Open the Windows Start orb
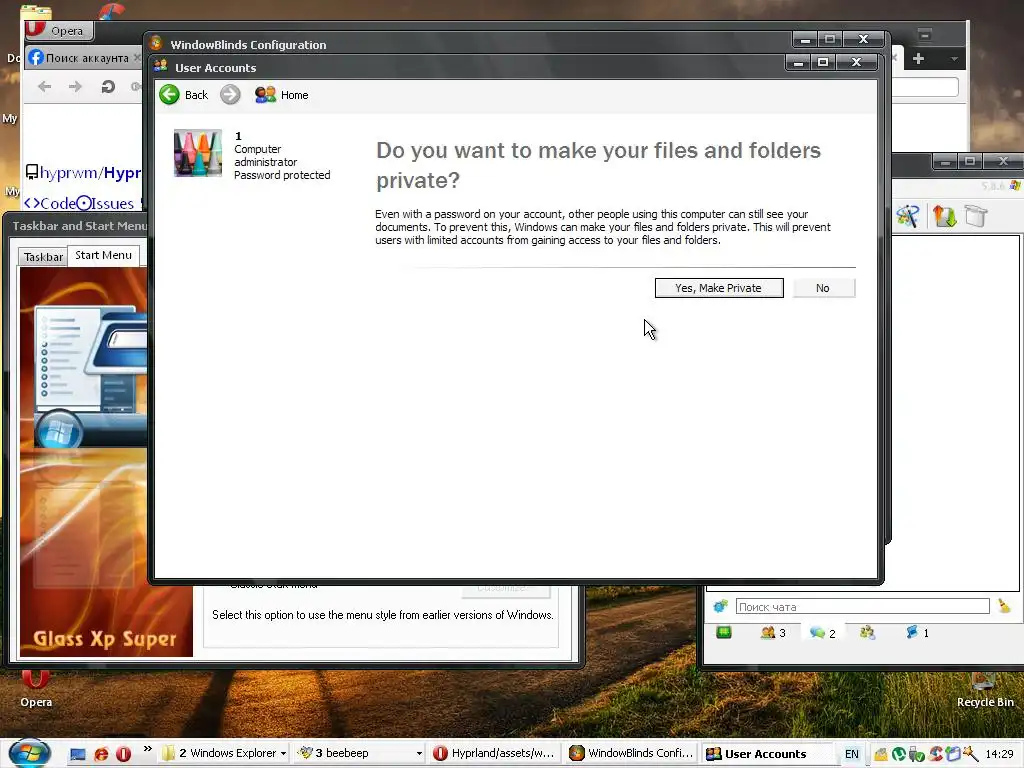1024x768 pixels. pyautogui.click(x=29, y=753)
